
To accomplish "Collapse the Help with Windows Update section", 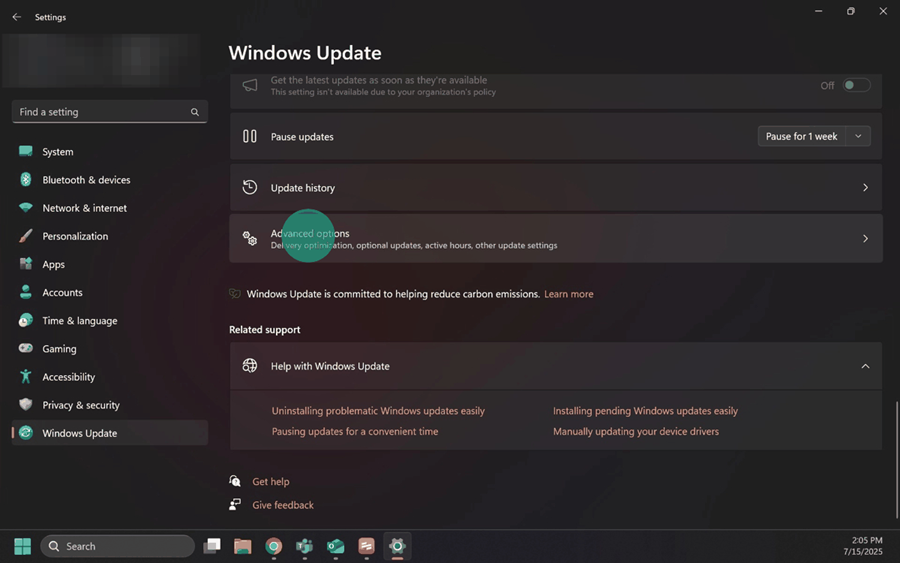I will 865,366.
